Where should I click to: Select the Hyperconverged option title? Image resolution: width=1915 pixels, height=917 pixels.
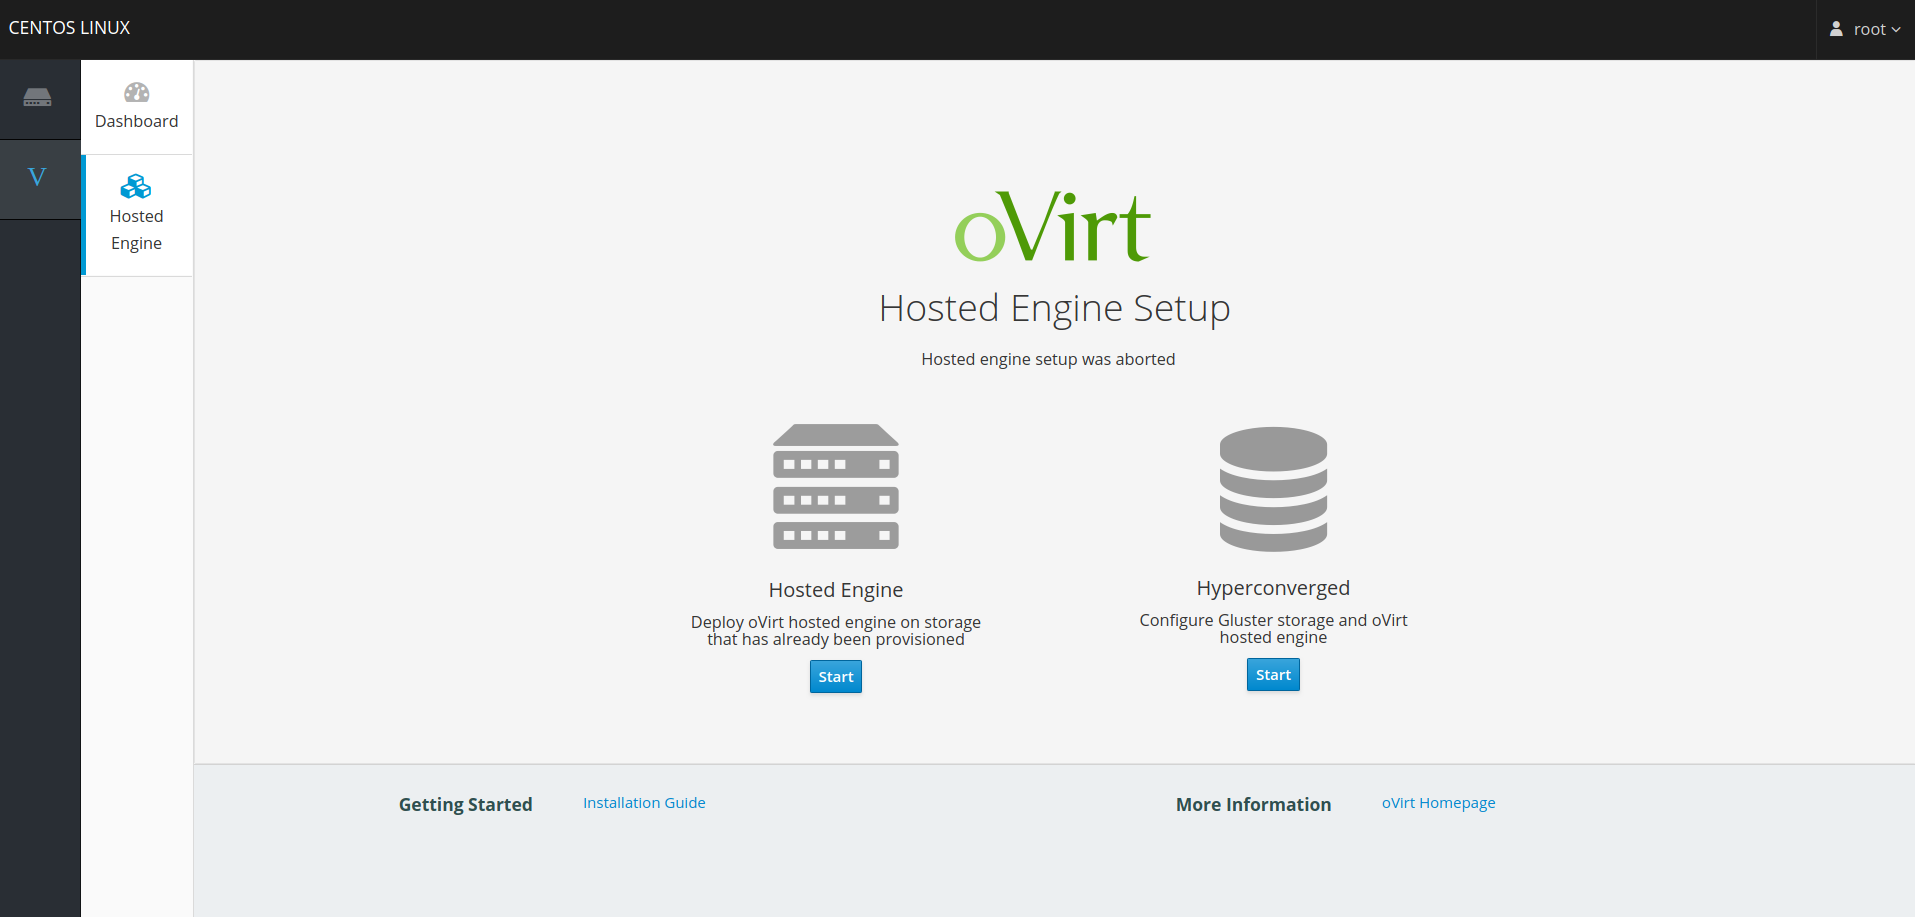(x=1272, y=588)
